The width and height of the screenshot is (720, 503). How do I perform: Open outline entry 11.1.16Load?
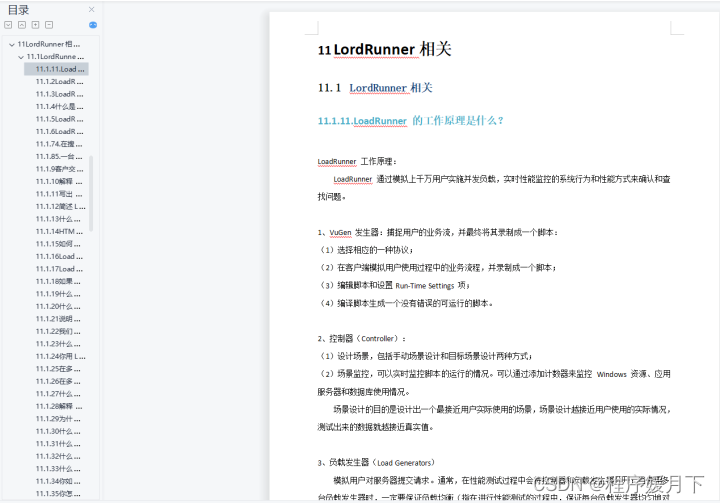59,256
